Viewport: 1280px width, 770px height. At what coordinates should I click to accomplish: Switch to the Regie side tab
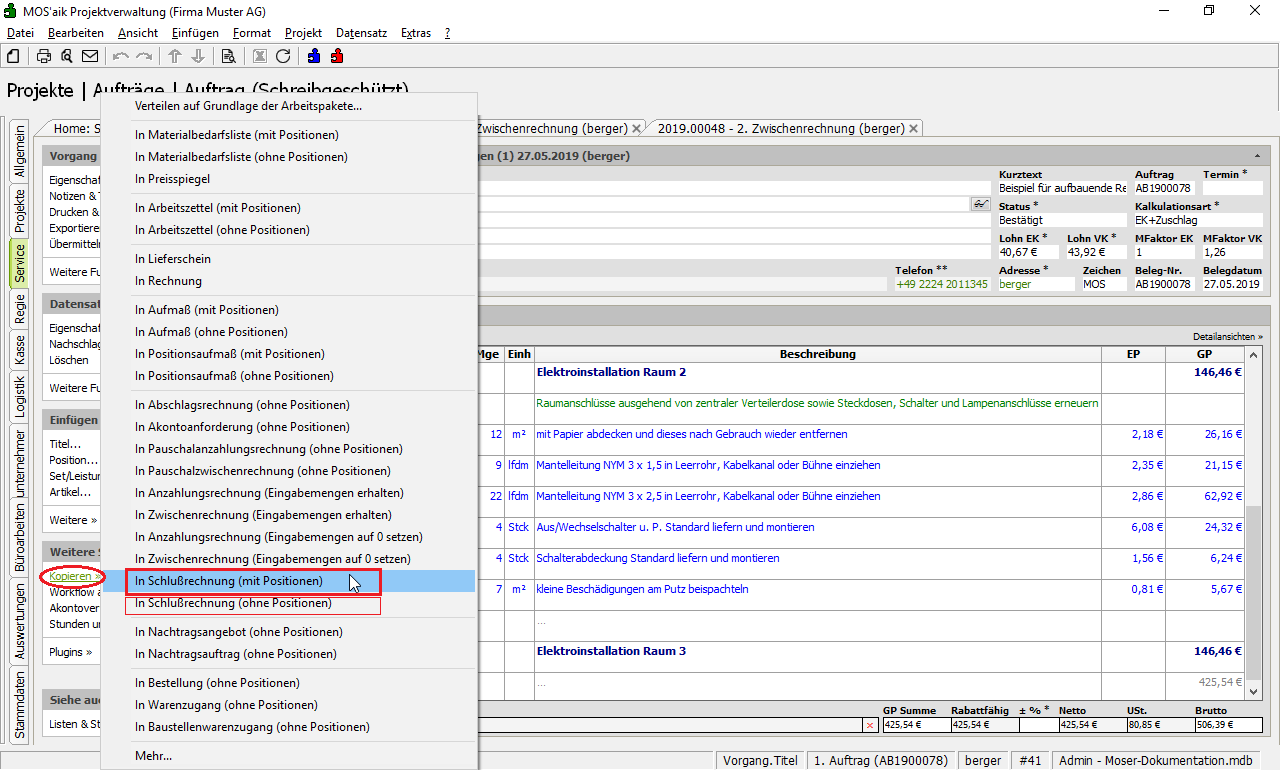coord(20,309)
